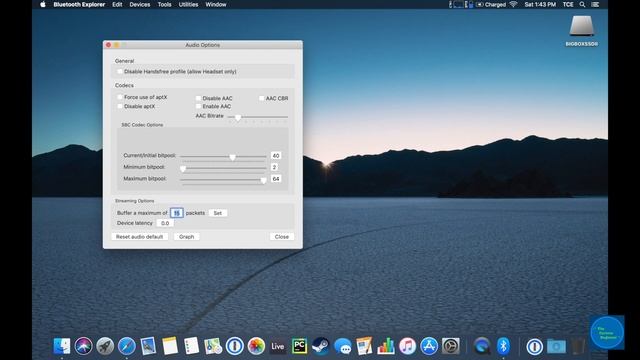Open System Preferences gear in dock
The image size is (640, 360).
point(451,346)
